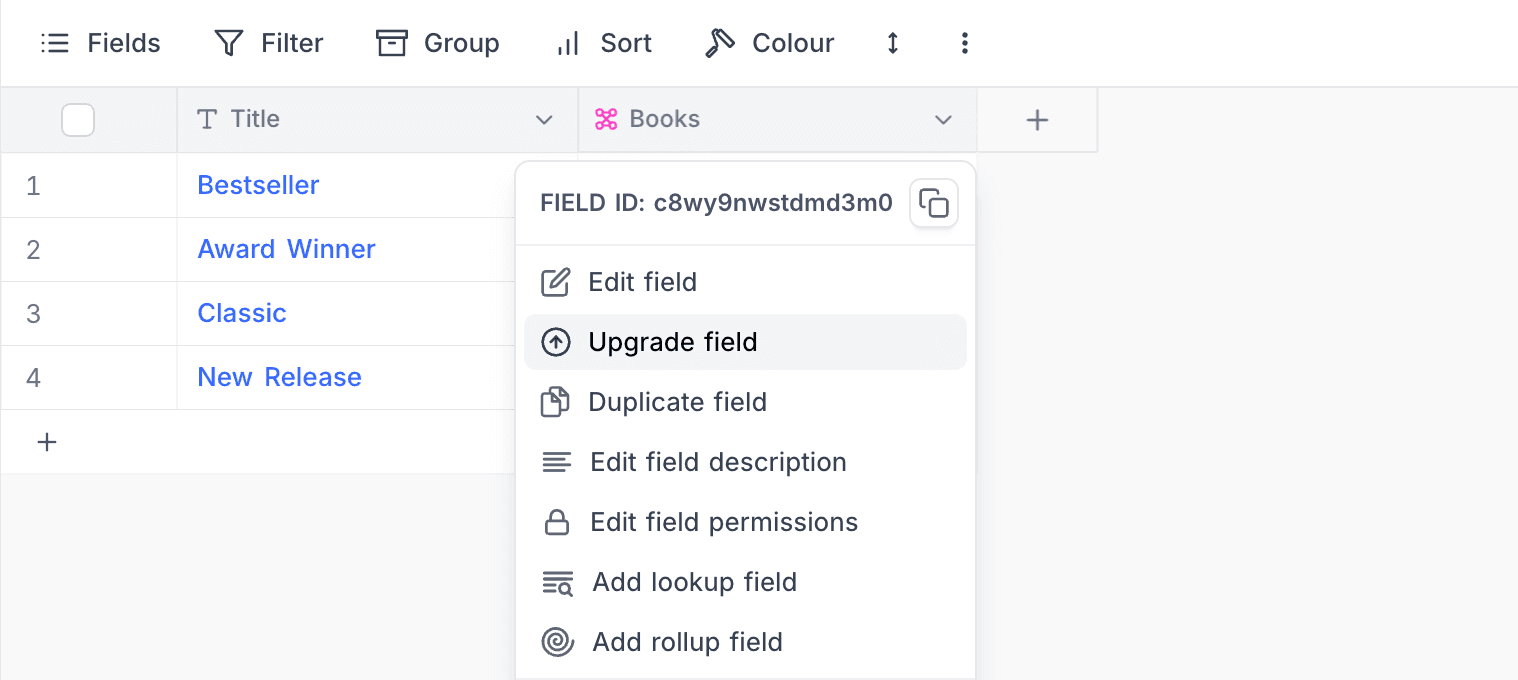Open the three-dot more options menu

tap(964, 43)
